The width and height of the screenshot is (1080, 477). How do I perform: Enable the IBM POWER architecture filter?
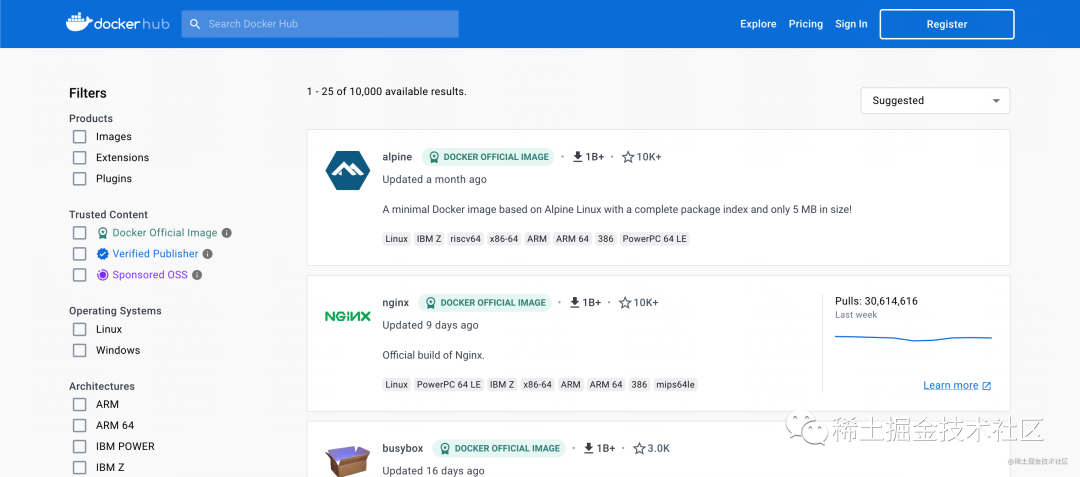80,447
